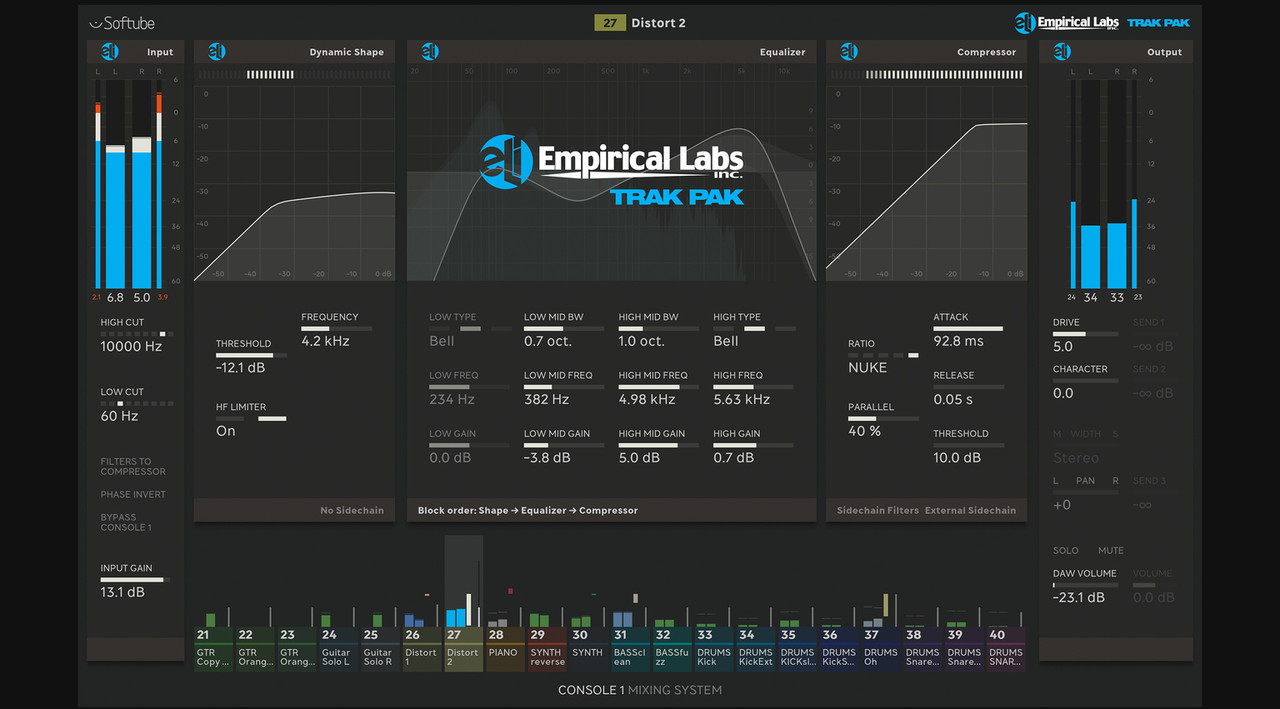Click the Compressor section logo icon
The image size is (1280, 709).
849,52
